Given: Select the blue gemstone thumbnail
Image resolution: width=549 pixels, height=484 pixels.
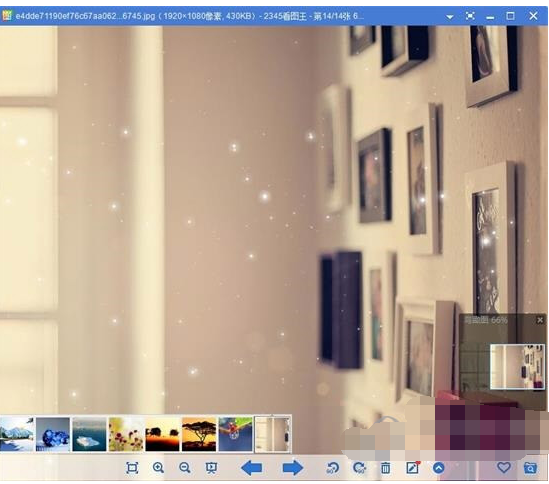Looking at the screenshot, I should point(53,434).
